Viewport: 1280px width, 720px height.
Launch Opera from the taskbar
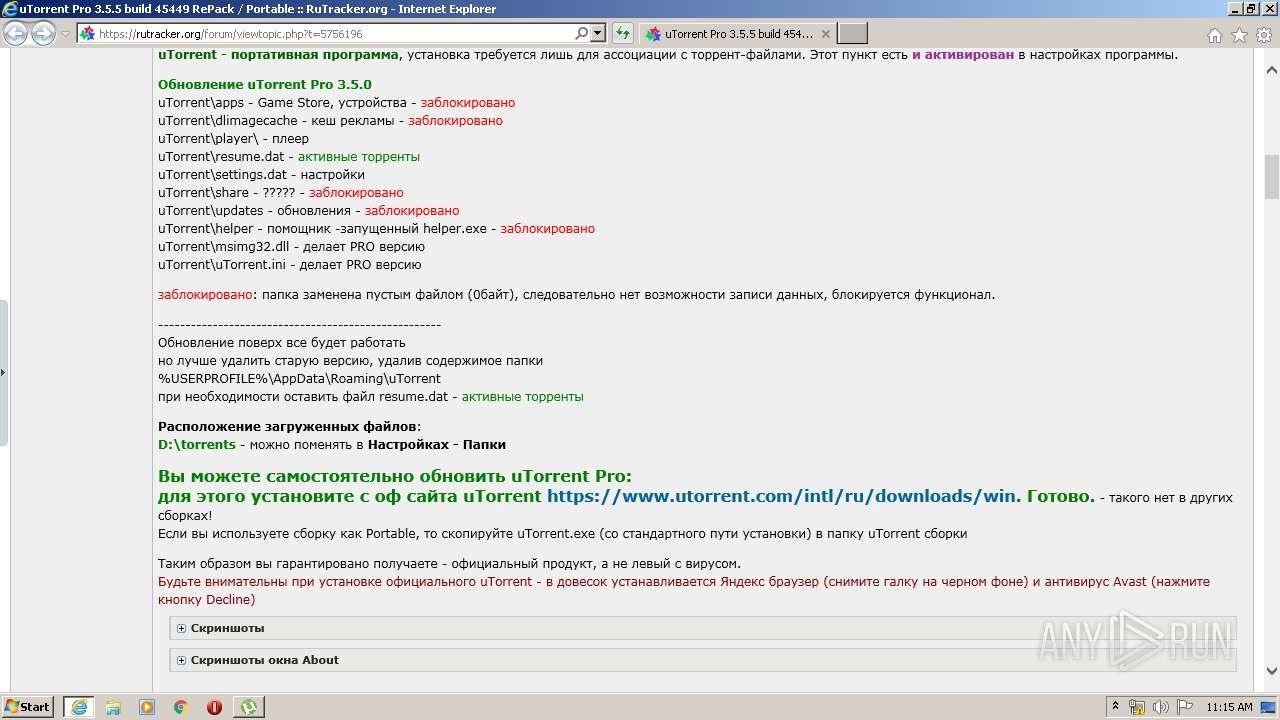click(214, 706)
